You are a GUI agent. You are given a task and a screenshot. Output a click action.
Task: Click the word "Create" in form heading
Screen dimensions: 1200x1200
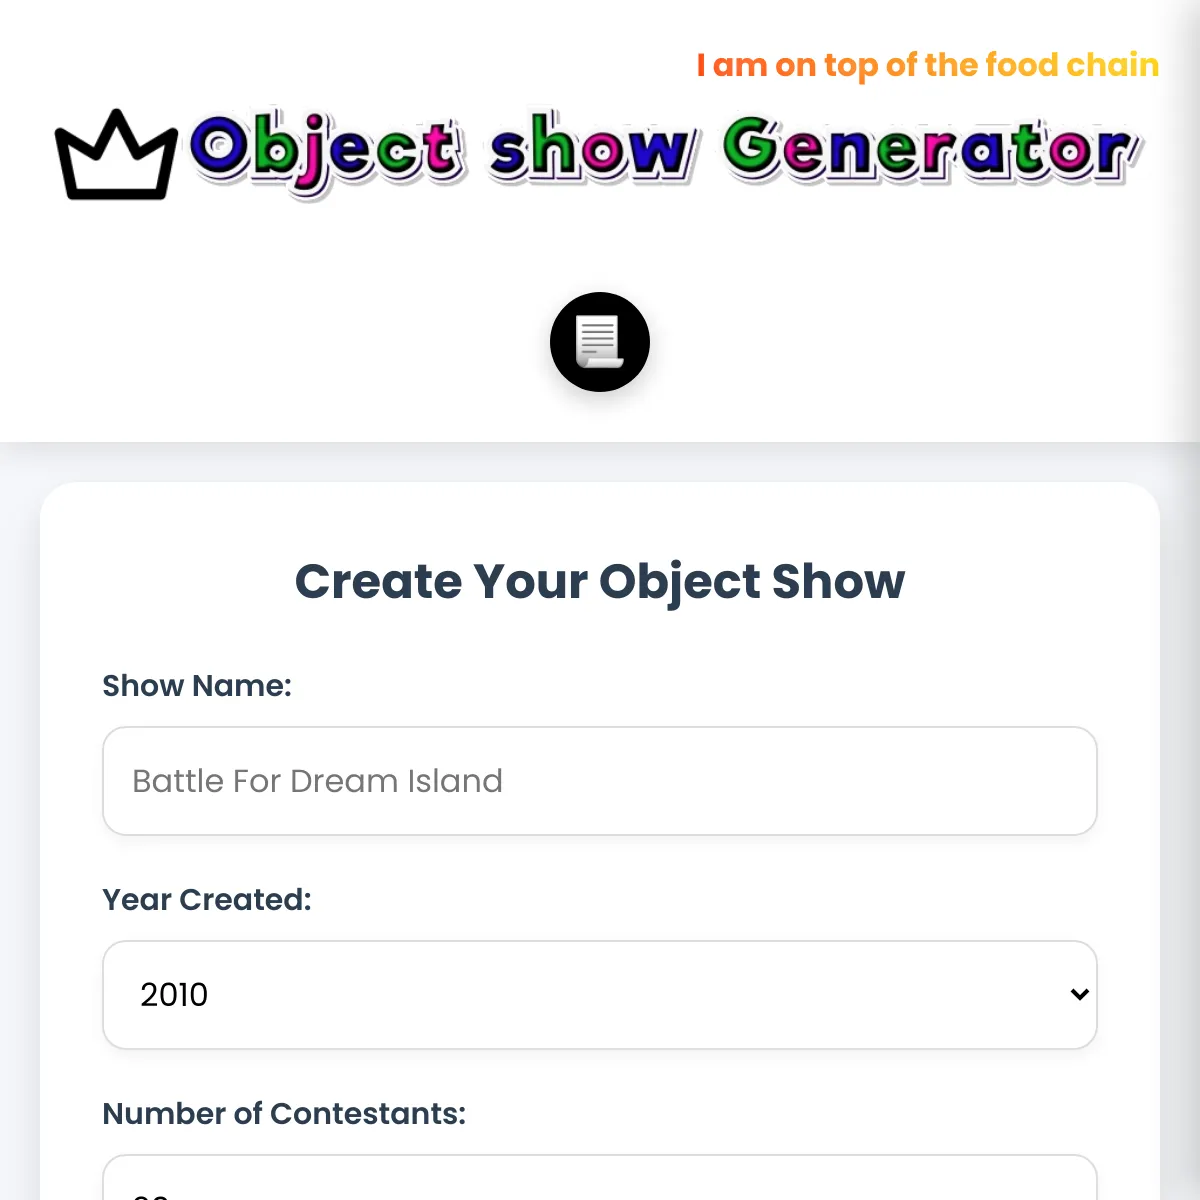(378, 582)
